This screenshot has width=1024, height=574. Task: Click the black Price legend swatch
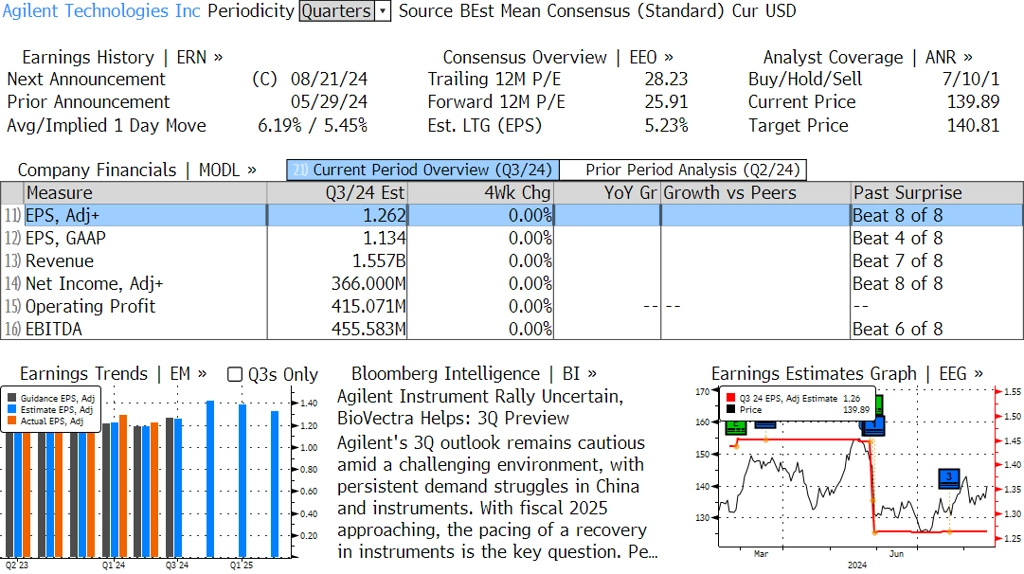pyautogui.click(x=730, y=410)
